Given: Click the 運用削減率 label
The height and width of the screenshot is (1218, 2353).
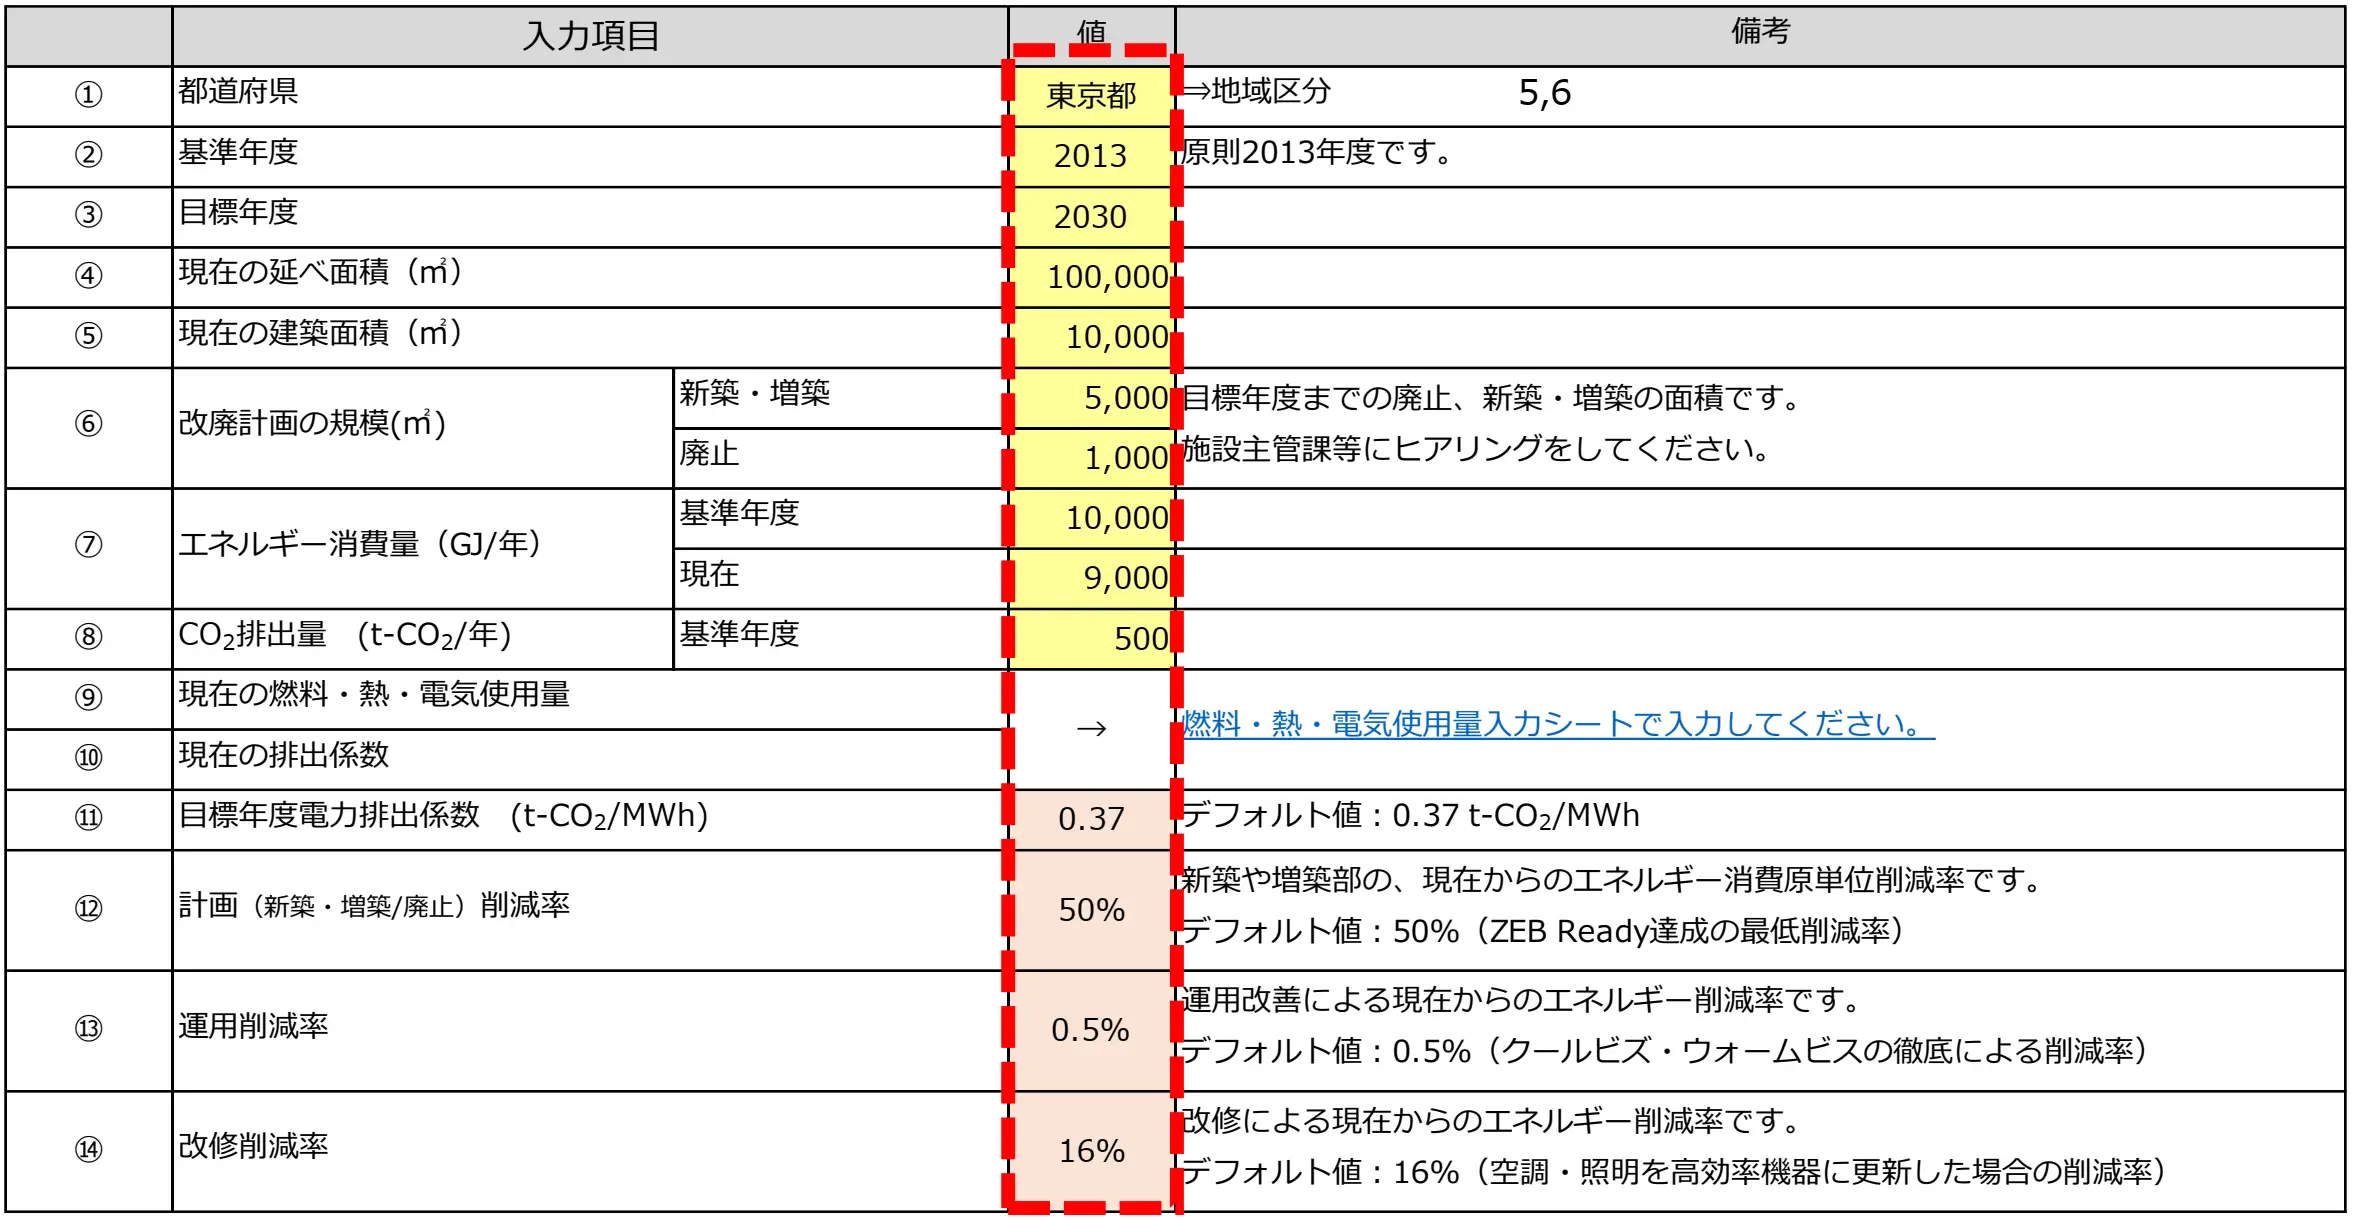Looking at the screenshot, I should point(253,1025).
